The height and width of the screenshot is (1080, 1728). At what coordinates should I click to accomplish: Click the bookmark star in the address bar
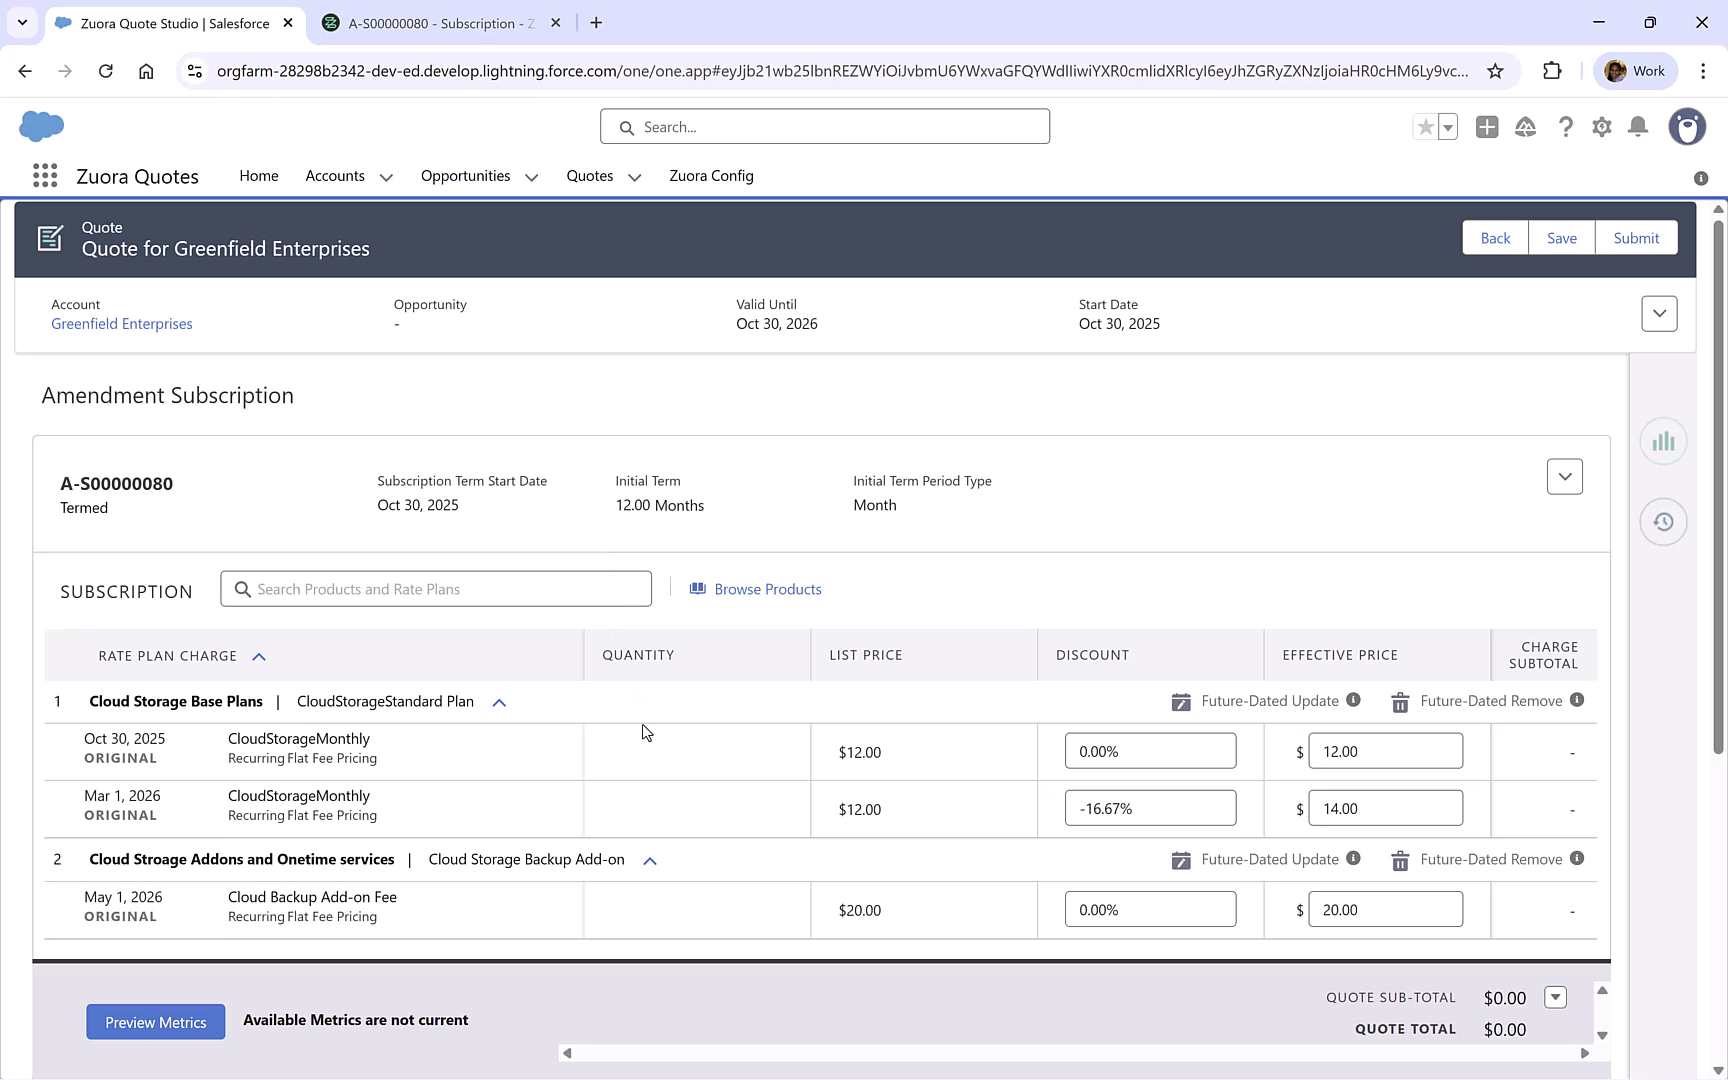[1496, 71]
